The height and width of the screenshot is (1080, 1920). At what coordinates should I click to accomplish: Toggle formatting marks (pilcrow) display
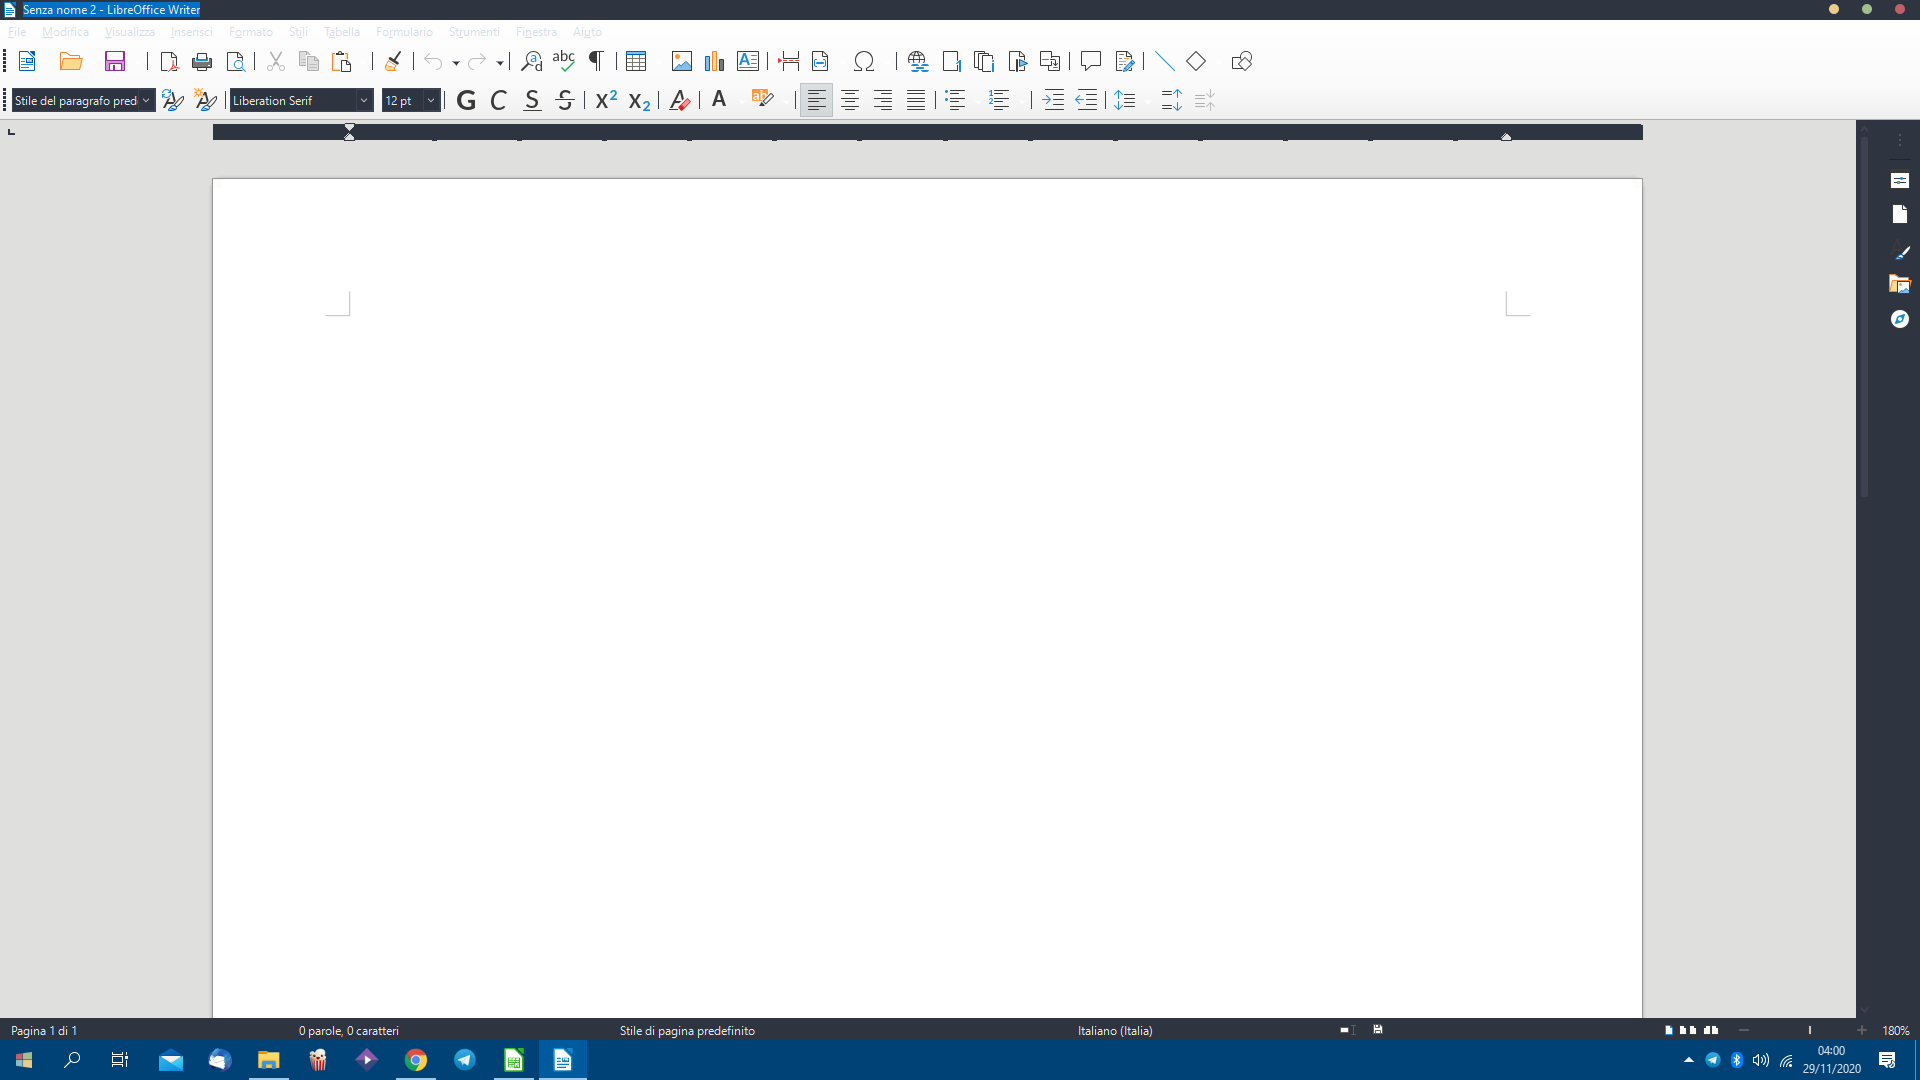597,62
